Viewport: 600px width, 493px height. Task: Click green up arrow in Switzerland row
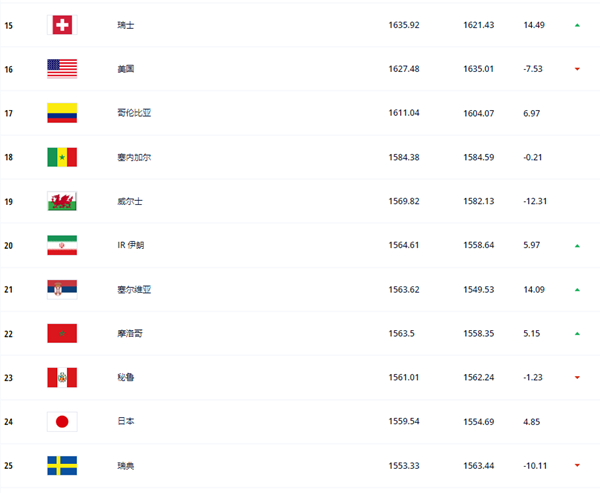577,25
